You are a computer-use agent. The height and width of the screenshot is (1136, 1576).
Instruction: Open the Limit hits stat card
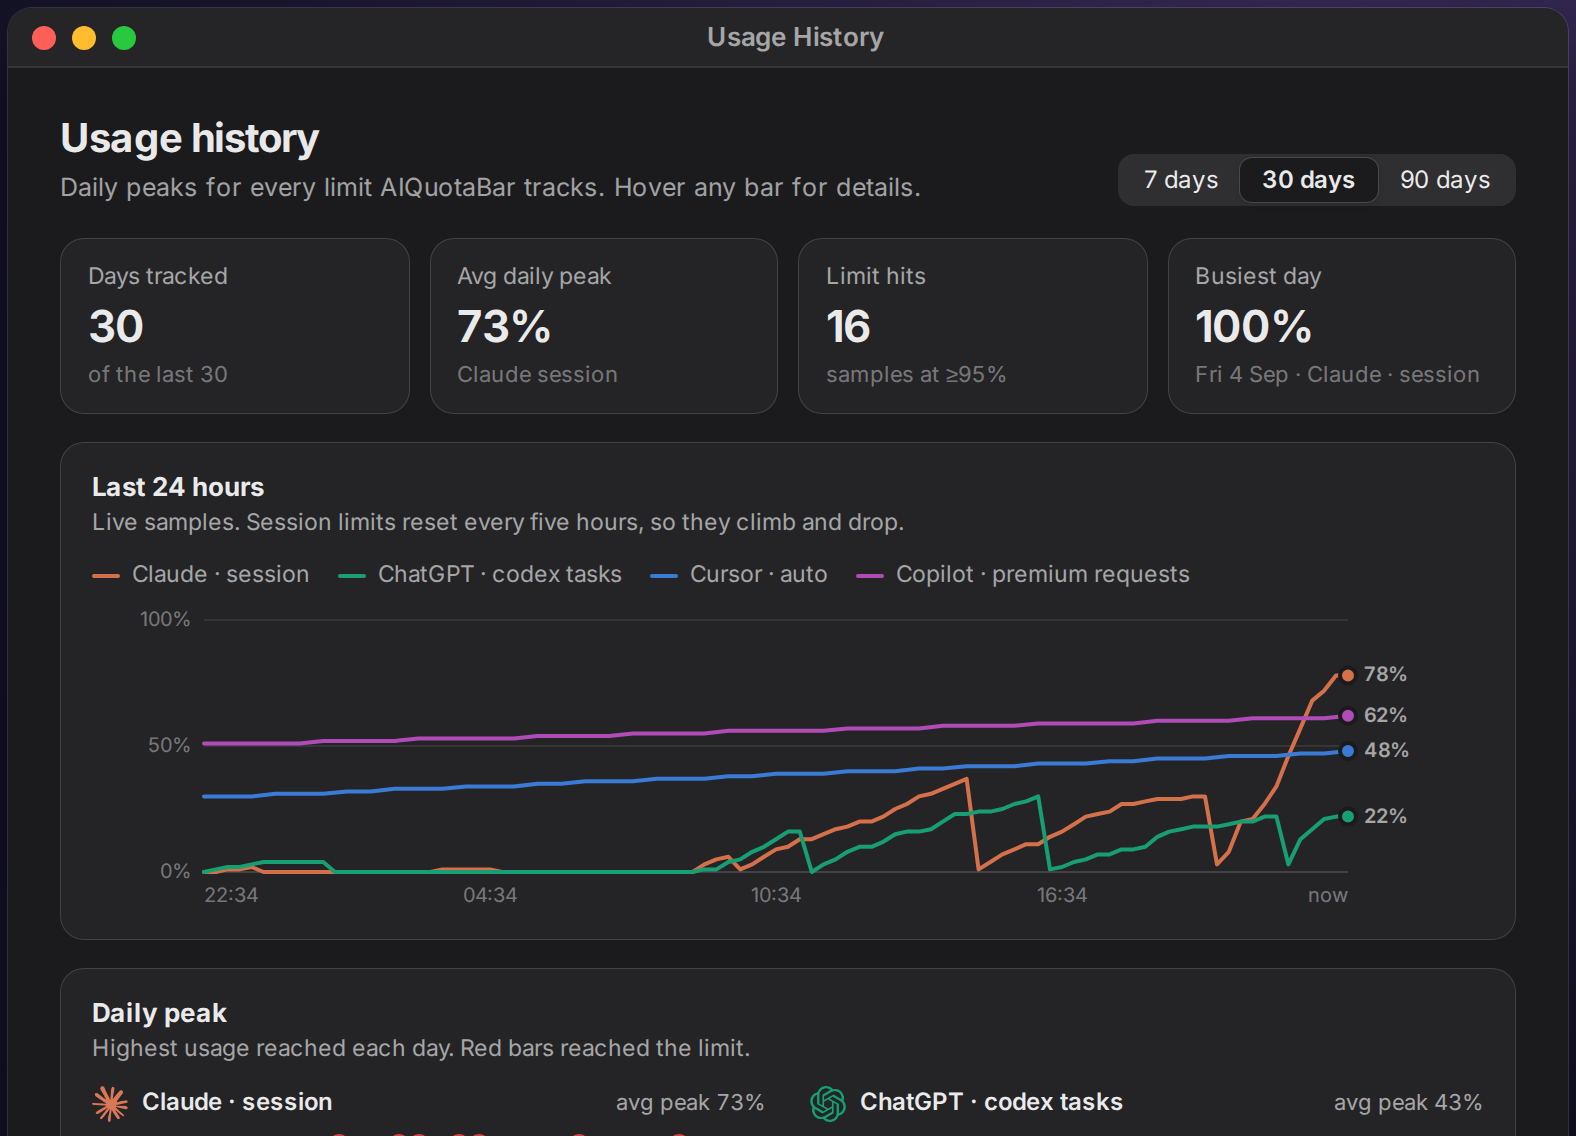click(973, 326)
